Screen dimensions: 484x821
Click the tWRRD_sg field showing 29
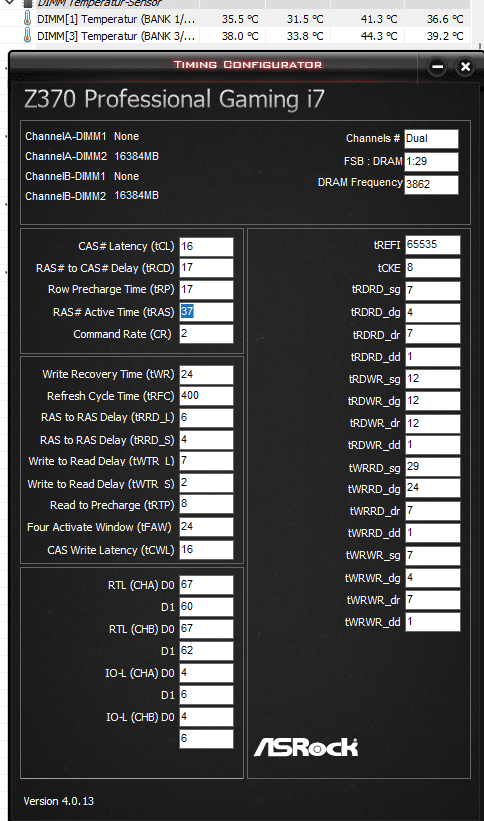pos(433,467)
